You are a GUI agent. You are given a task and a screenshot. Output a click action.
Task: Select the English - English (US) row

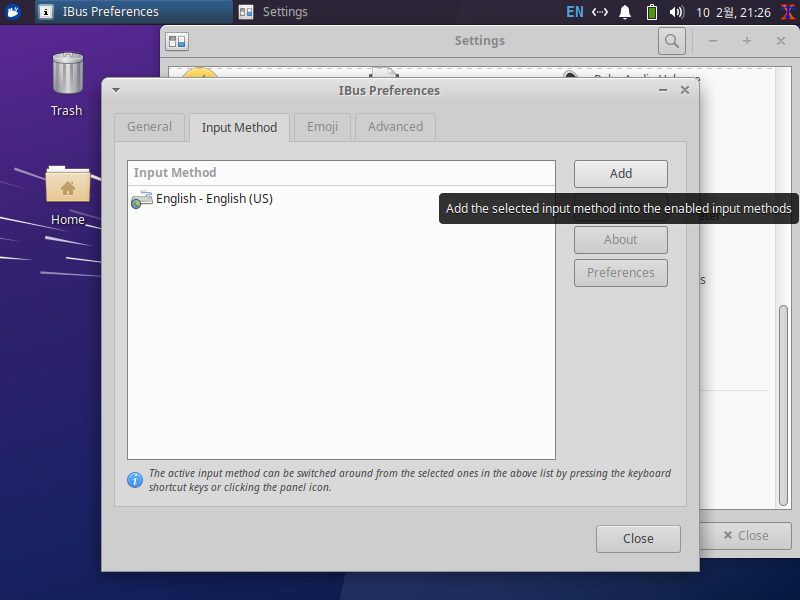click(x=341, y=199)
